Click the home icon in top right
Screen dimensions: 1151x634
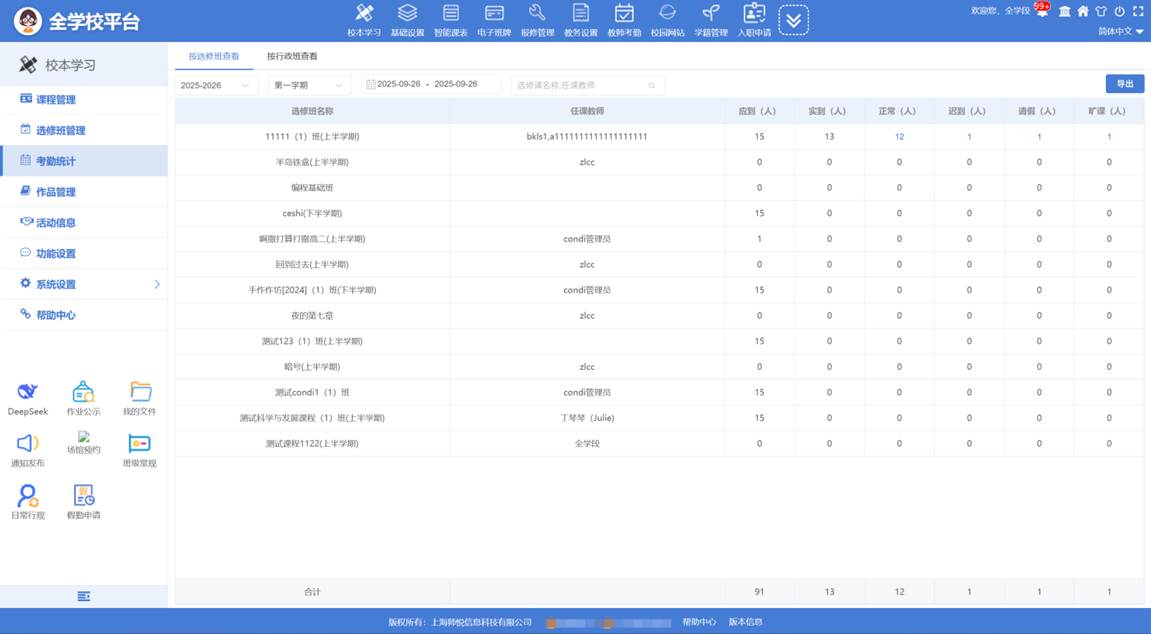[1082, 12]
